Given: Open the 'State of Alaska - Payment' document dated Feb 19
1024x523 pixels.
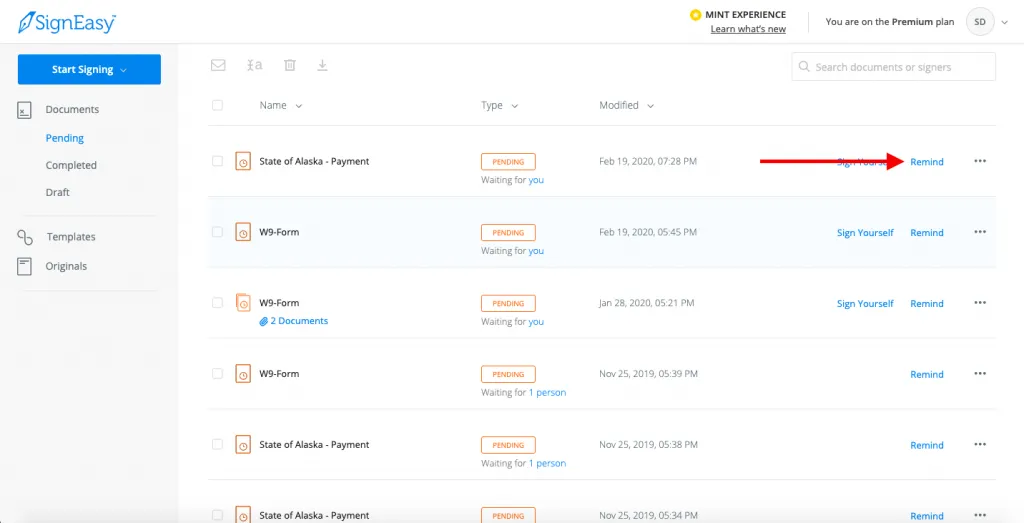Looking at the screenshot, I should click(x=314, y=161).
